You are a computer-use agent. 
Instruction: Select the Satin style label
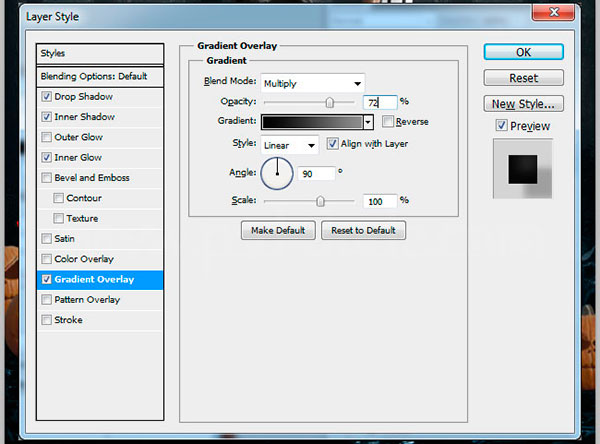coord(64,238)
